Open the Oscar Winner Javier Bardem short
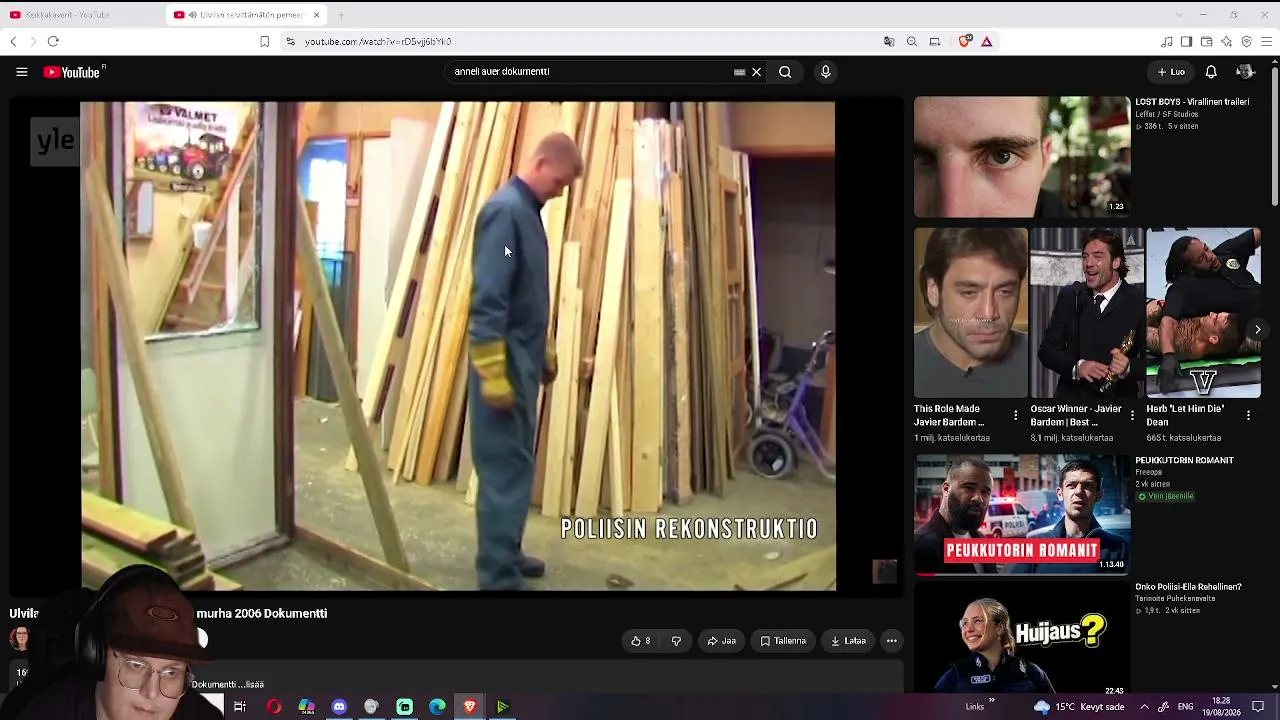This screenshot has width=1280, height=720. tap(1086, 313)
